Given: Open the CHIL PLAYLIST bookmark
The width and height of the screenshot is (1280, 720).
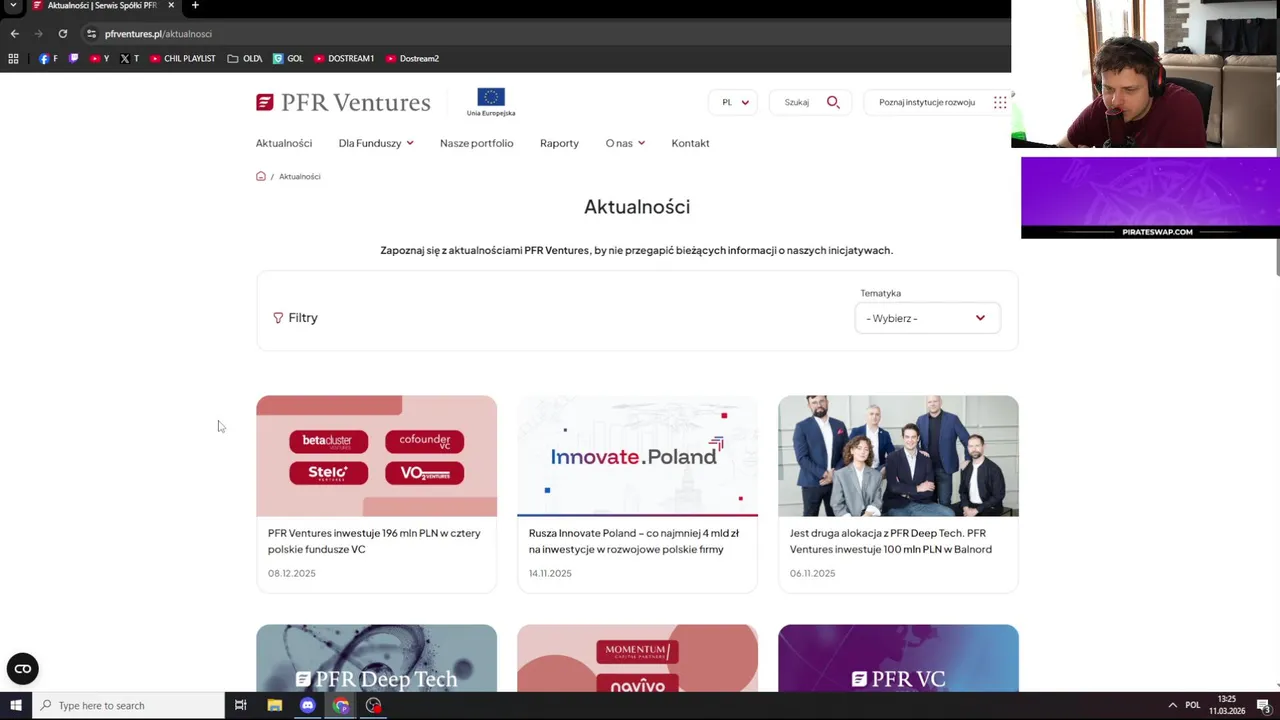Looking at the screenshot, I should (x=183, y=58).
